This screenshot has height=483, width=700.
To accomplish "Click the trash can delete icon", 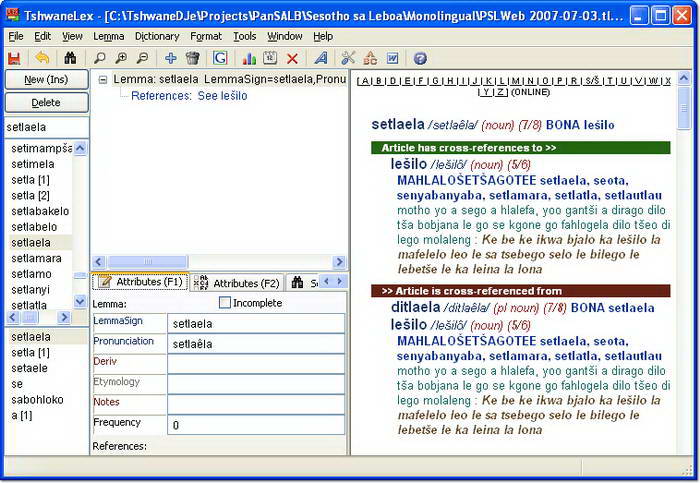I will tap(192, 58).
